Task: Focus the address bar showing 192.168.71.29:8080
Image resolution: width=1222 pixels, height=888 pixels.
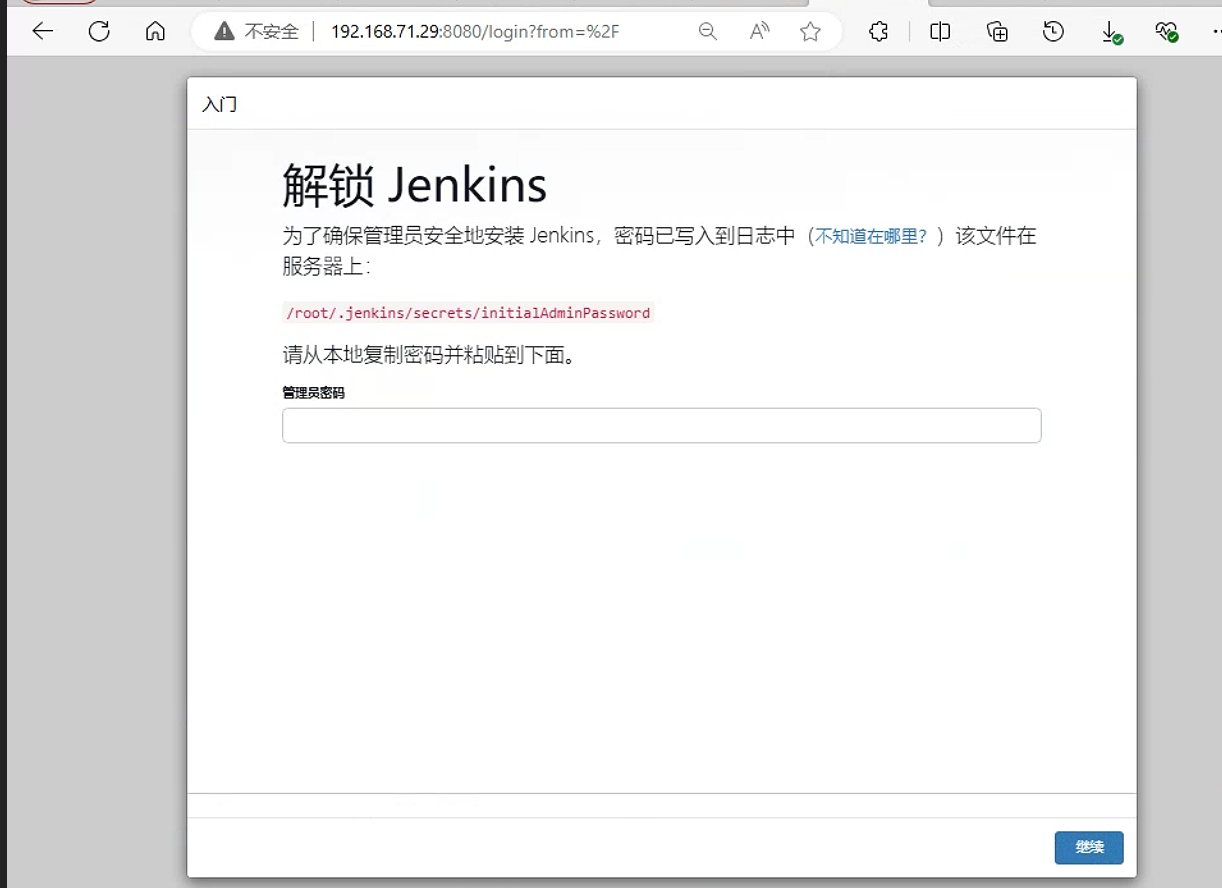Action: (475, 31)
